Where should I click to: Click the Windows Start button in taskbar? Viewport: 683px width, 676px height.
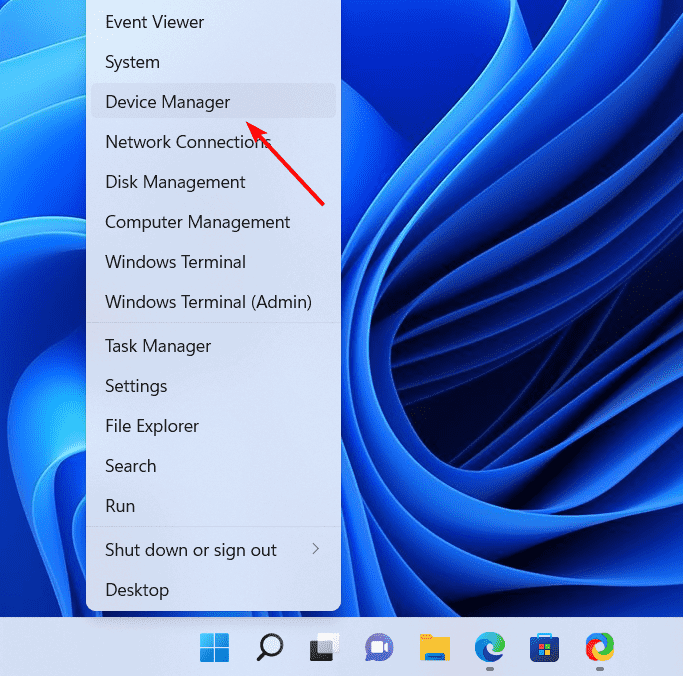(214, 647)
